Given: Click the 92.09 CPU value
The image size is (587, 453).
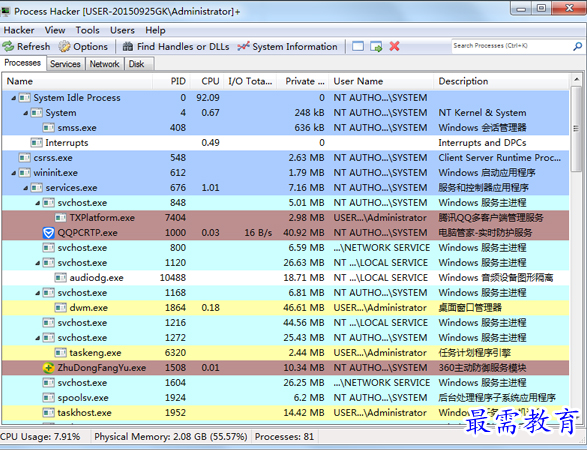Looking at the screenshot, I should pos(208,98).
